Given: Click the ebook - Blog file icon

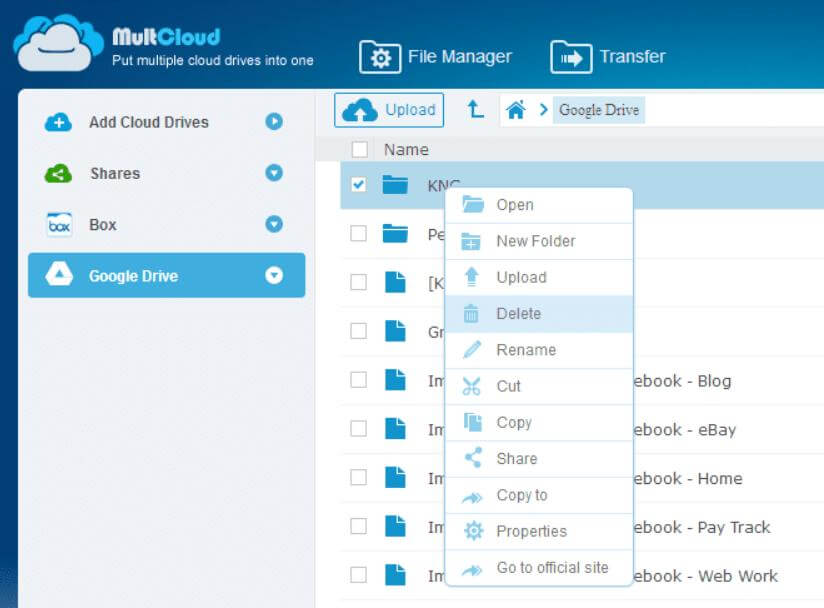Looking at the screenshot, I should [x=395, y=380].
